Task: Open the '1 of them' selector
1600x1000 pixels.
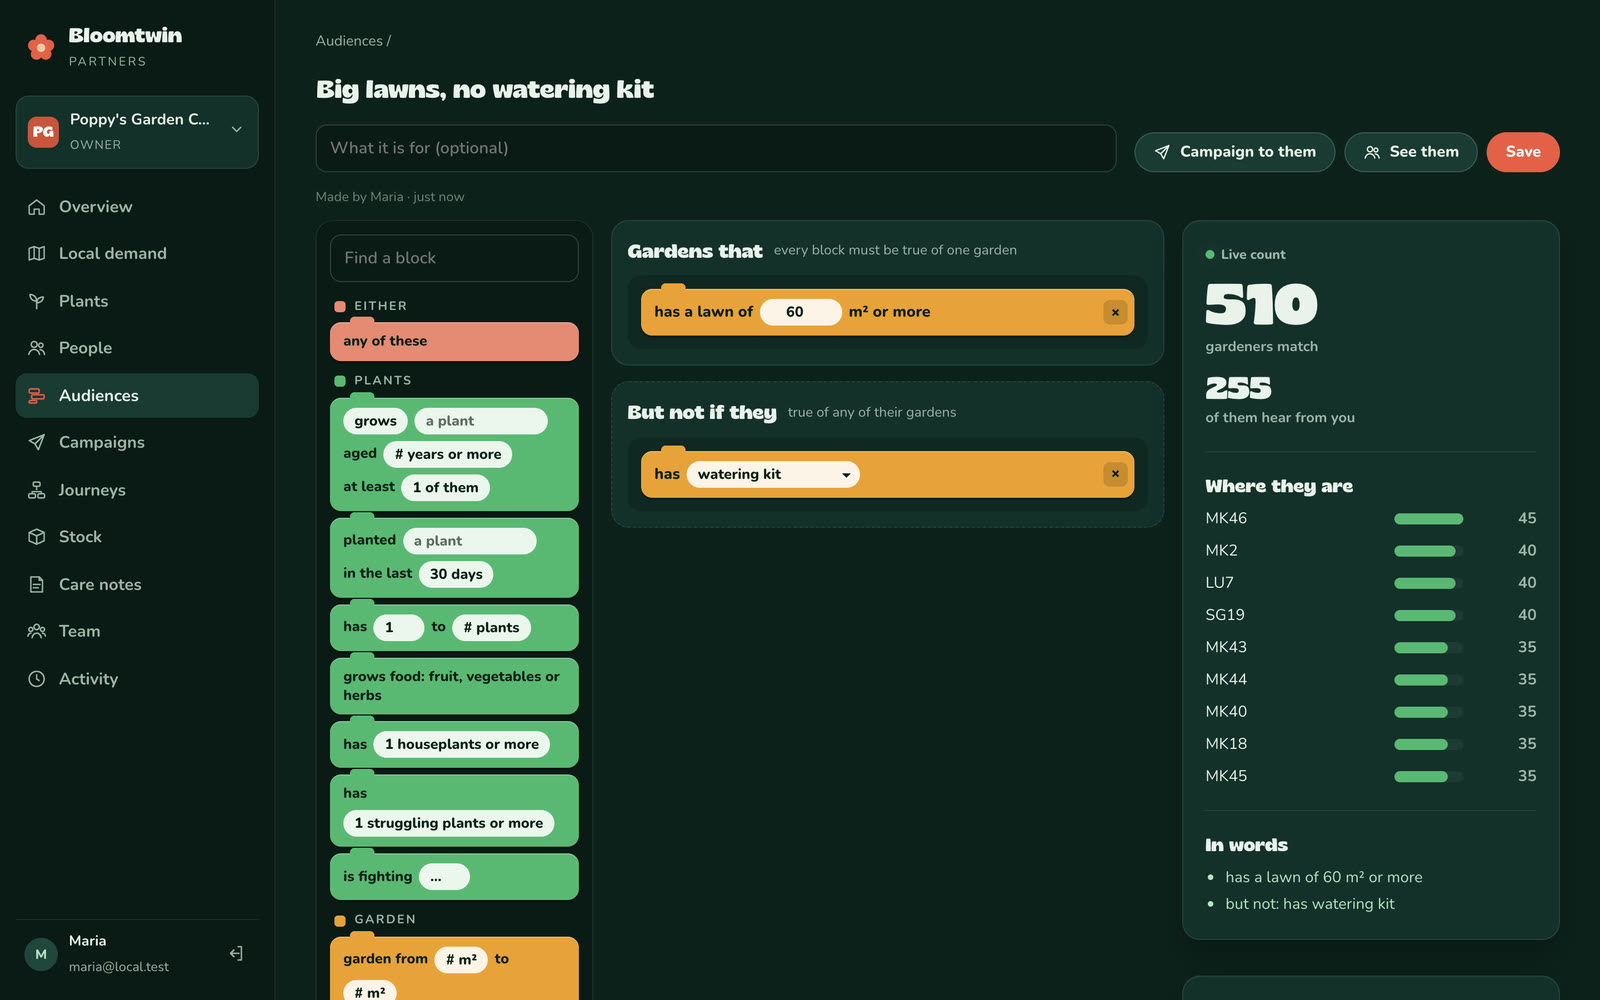Action: coord(446,487)
